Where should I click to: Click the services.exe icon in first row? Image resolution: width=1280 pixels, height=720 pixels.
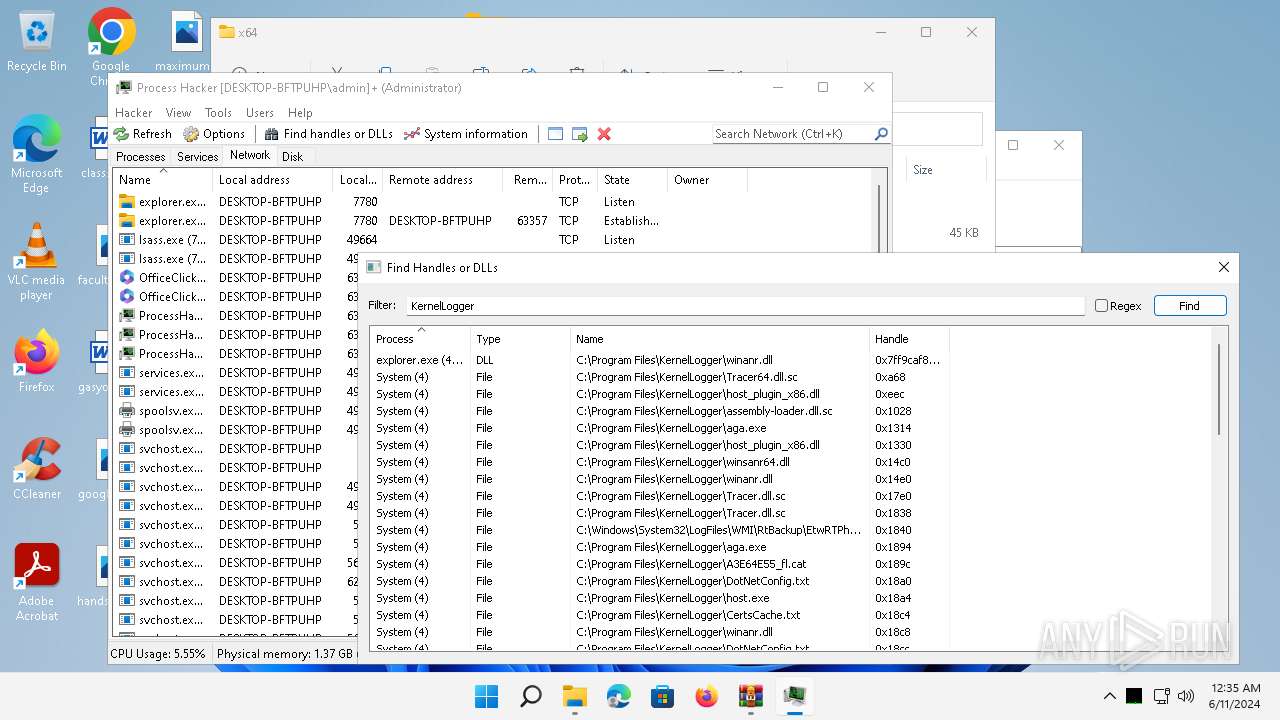[127, 373]
